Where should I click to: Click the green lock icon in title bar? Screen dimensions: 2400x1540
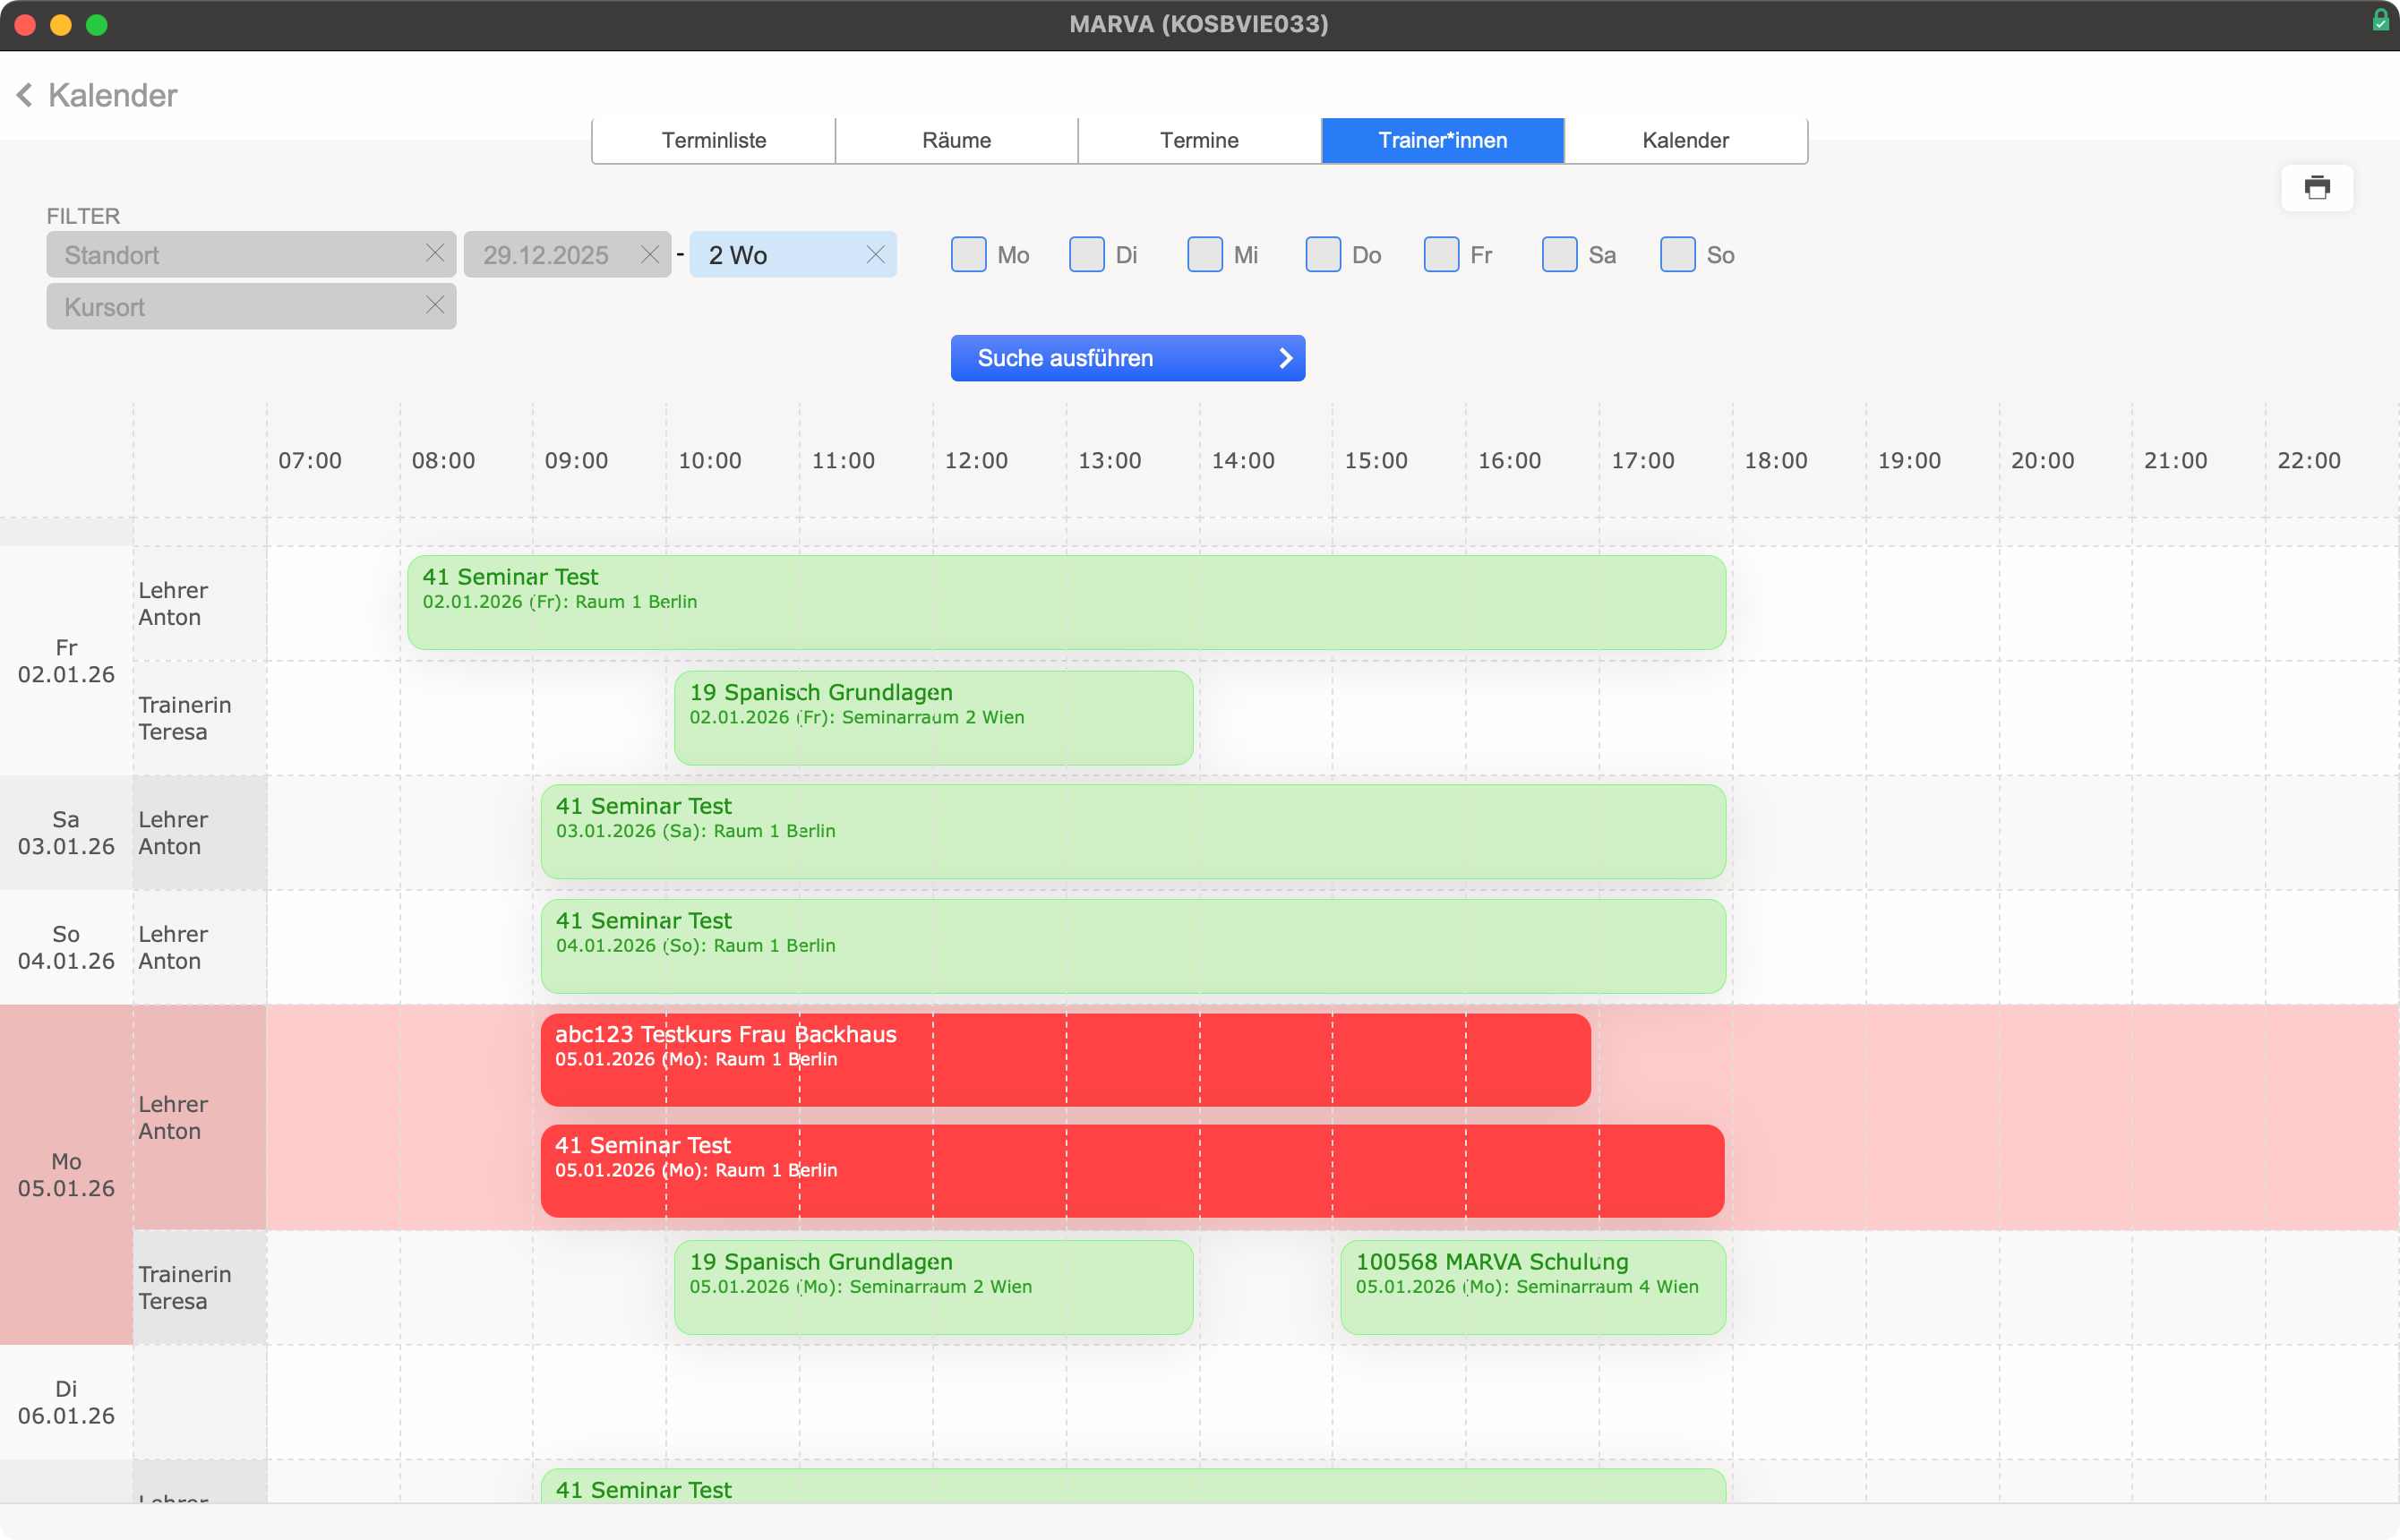(x=2381, y=21)
